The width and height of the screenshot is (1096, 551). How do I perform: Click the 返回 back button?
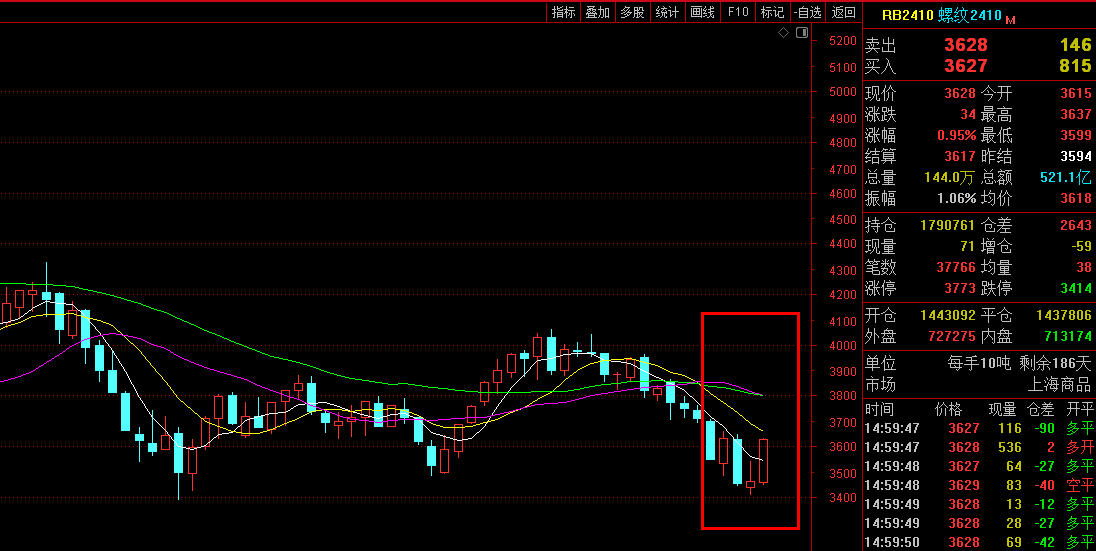point(844,12)
